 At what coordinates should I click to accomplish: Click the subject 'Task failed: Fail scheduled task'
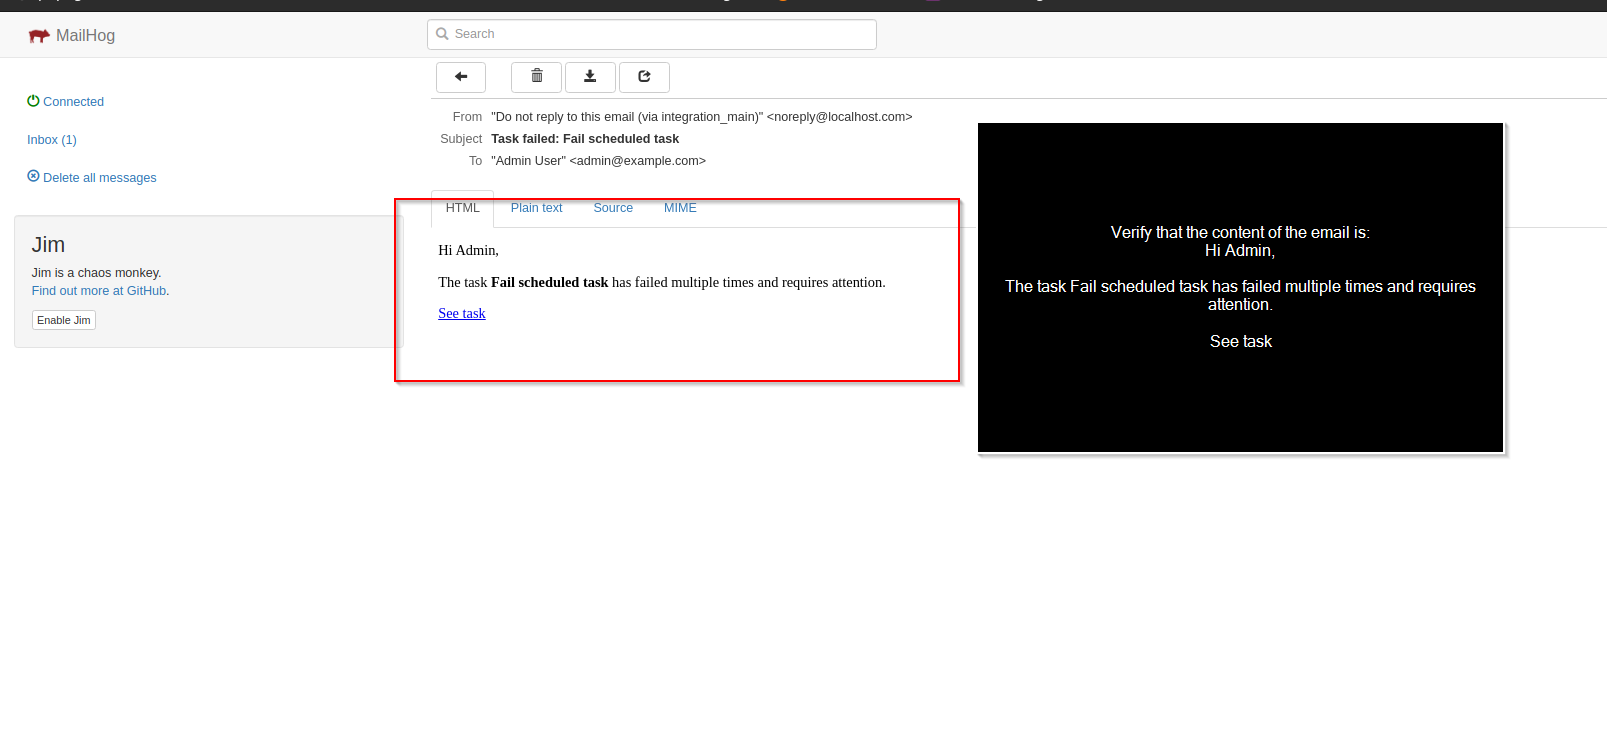click(x=585, y=139)
